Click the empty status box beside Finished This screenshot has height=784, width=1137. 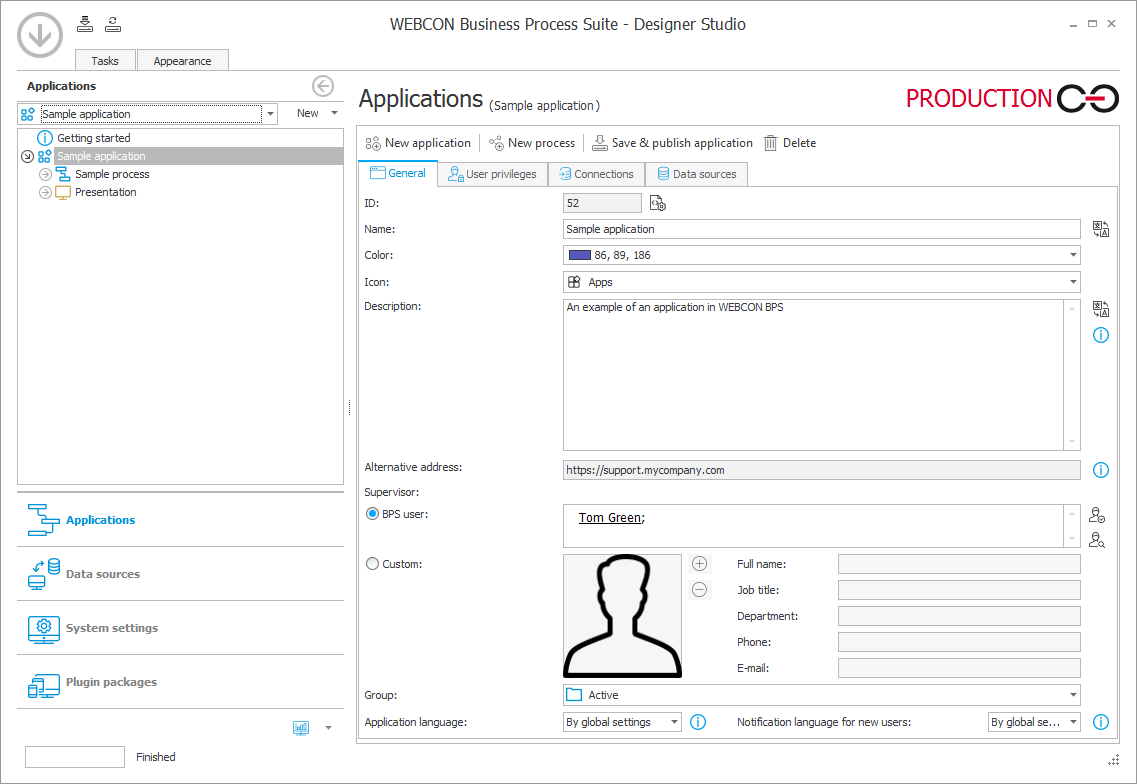pyautogui.click(x=75, y=756)
